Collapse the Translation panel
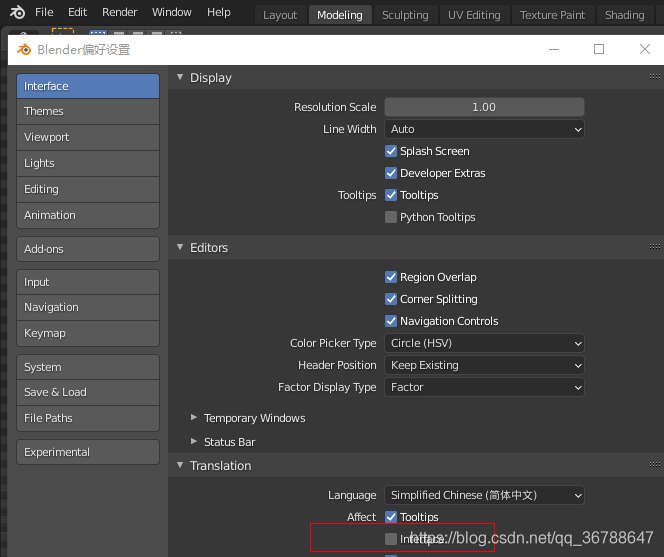Screen dimensions: 664x557 (180, 465)
